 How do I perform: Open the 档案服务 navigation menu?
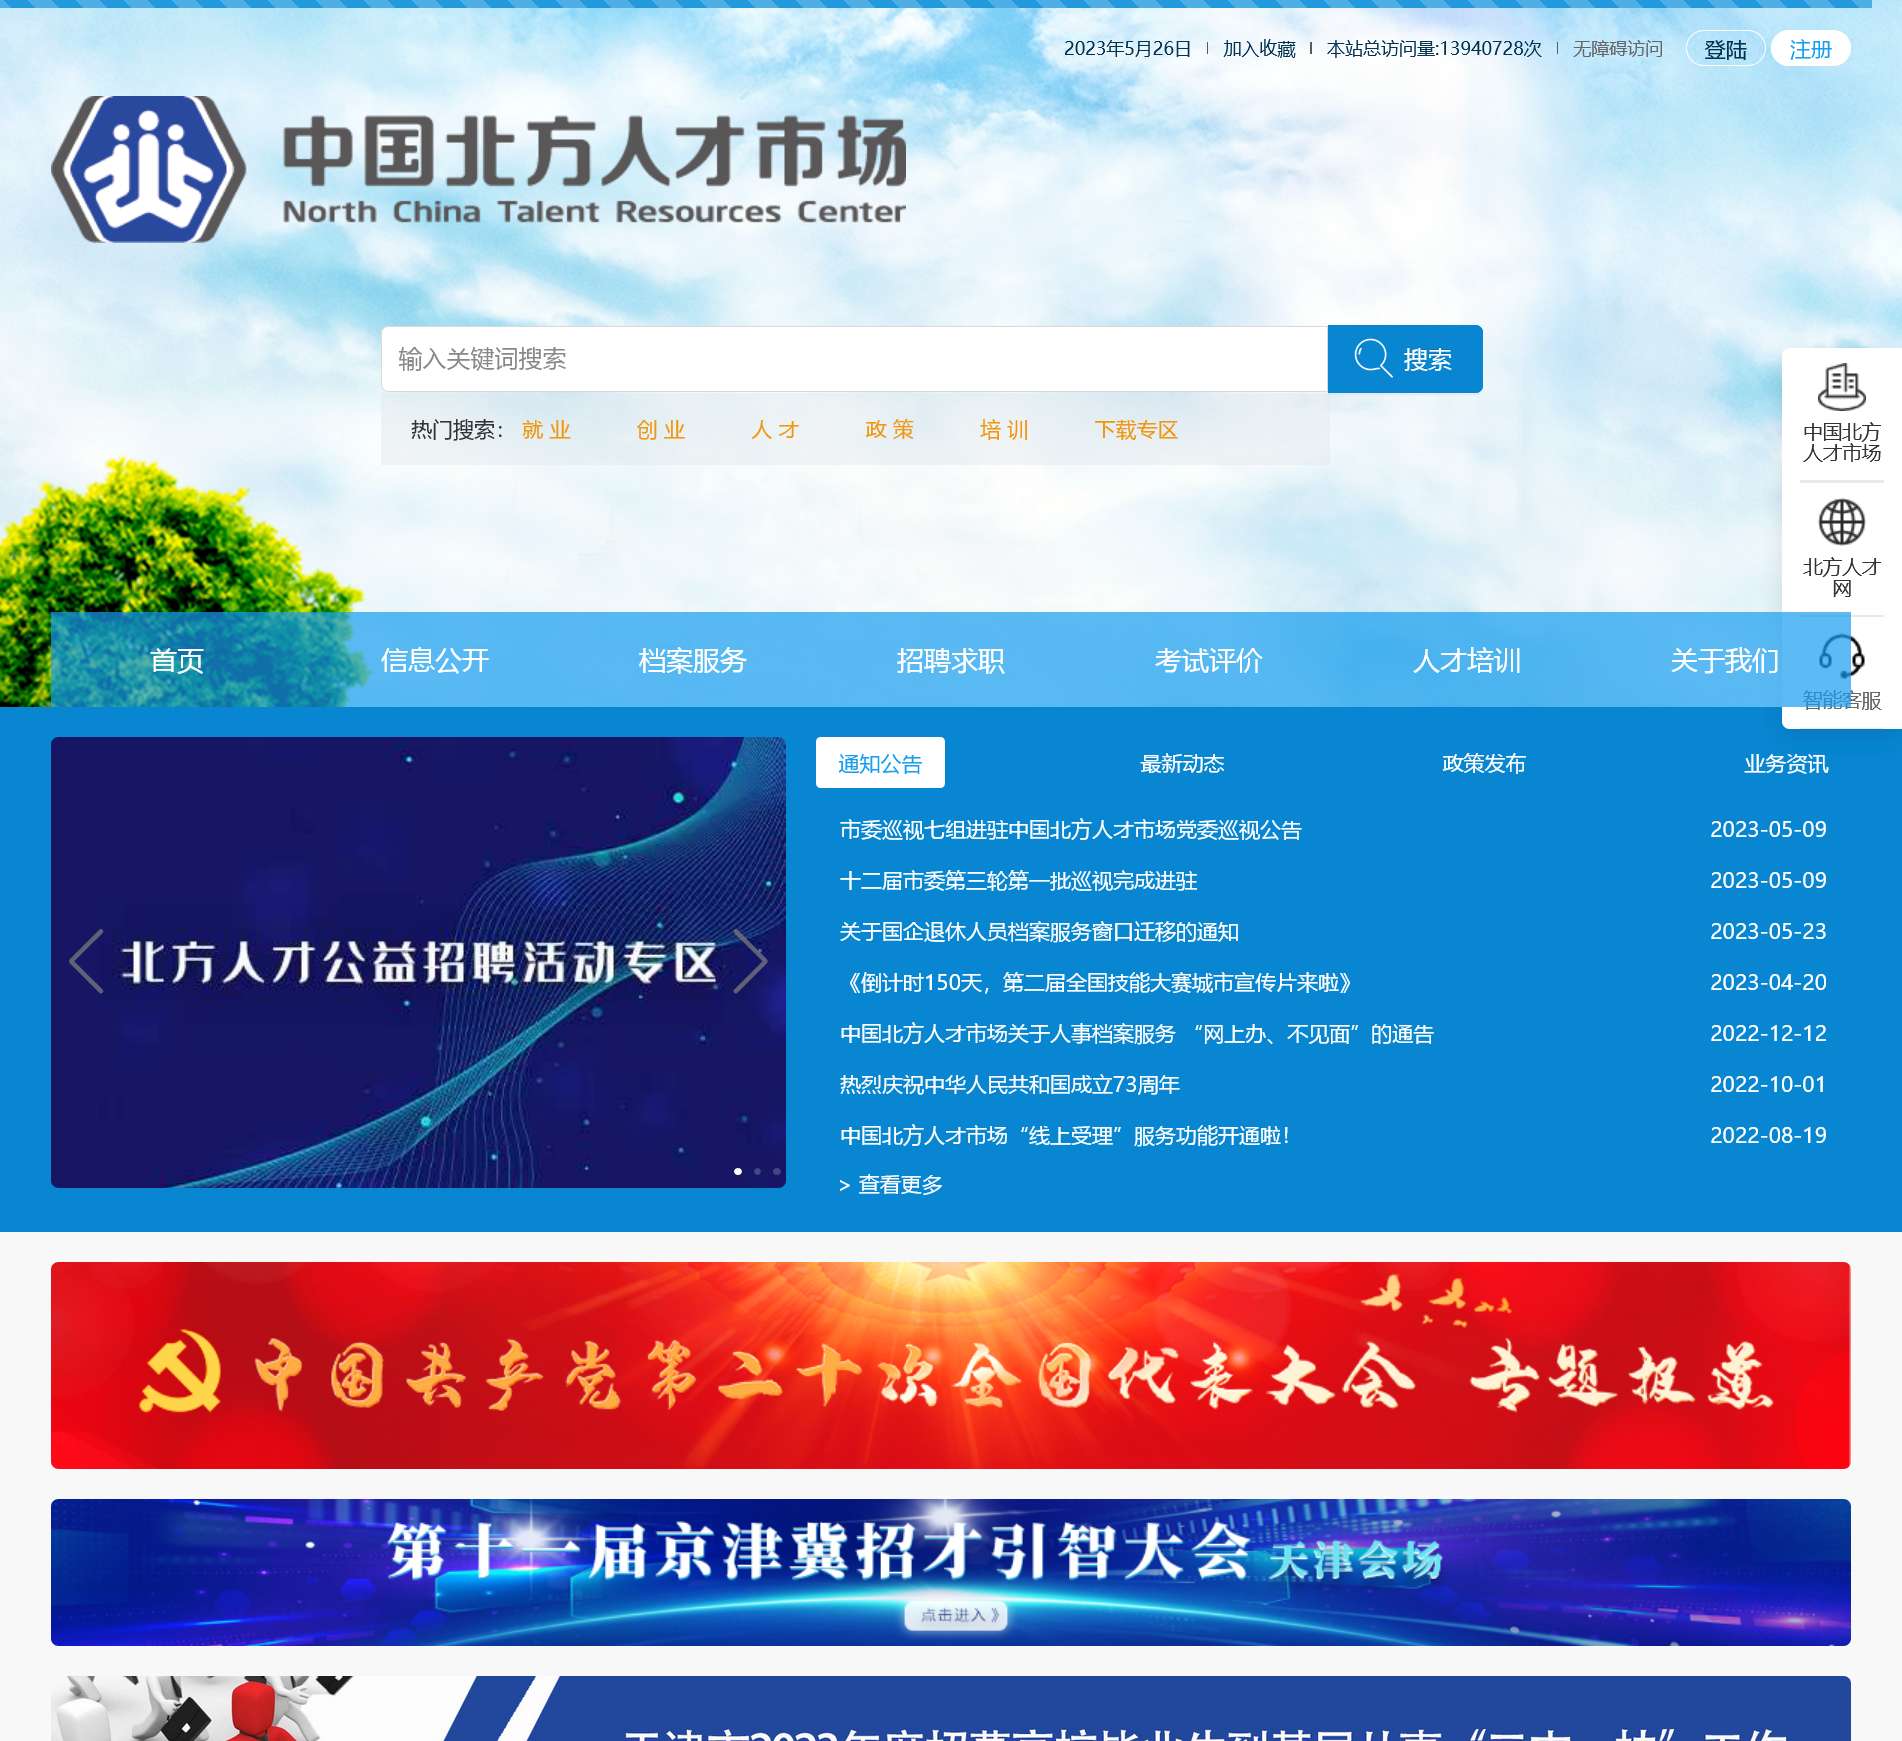(x=692, y=661)
